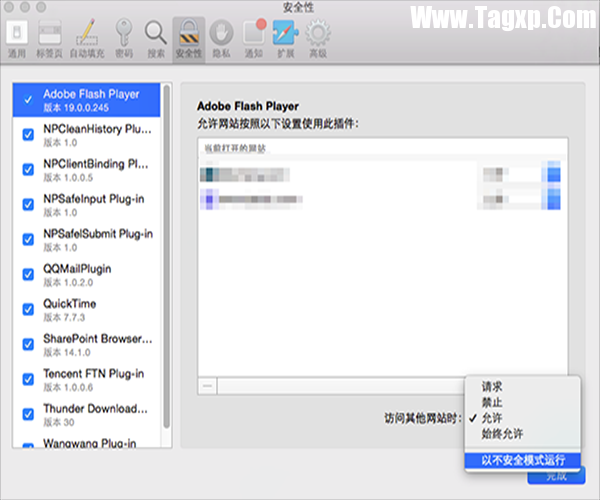Screen dimensions: 600x500
Task: Select the Wangwang Plug-in row
Action: coord(86,442)
